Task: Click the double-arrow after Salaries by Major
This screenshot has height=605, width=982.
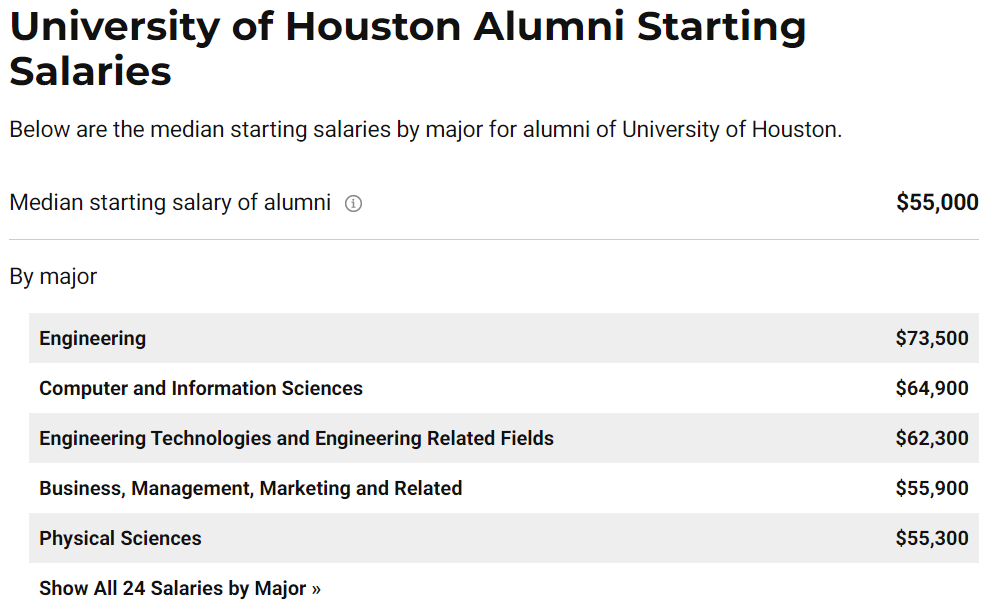Action: coord(316,589)
